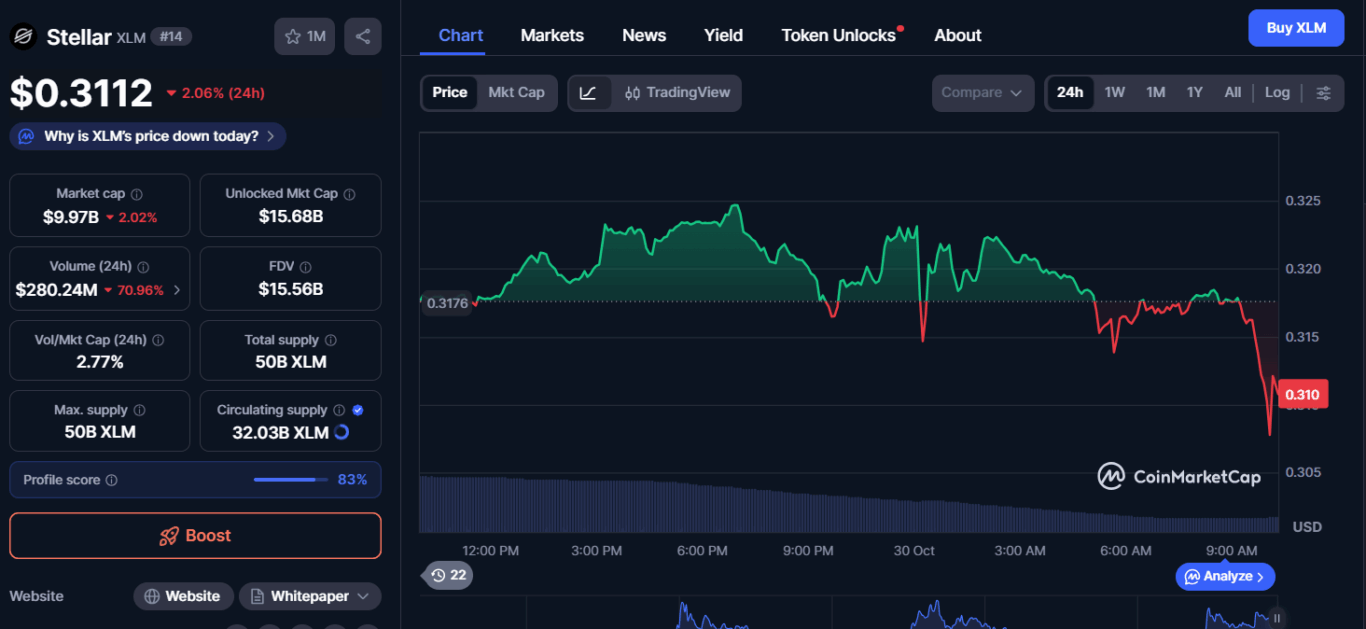Click the Buy XLM button

[1296, 28]
